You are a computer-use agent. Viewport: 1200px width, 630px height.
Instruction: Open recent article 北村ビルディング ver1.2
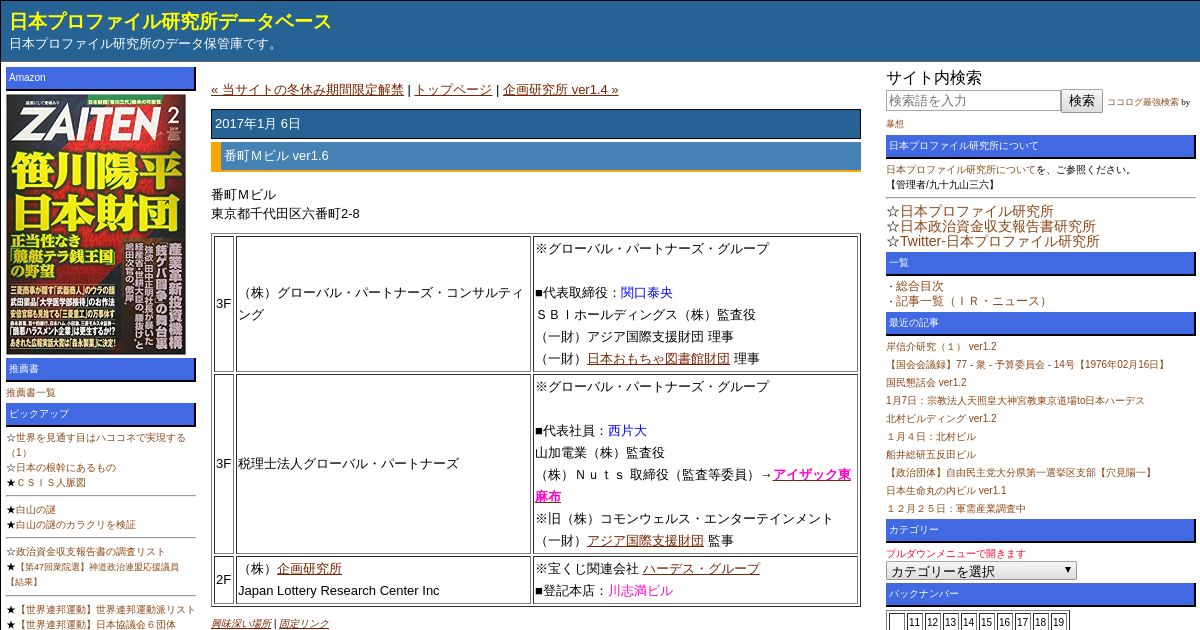(941, 419)
